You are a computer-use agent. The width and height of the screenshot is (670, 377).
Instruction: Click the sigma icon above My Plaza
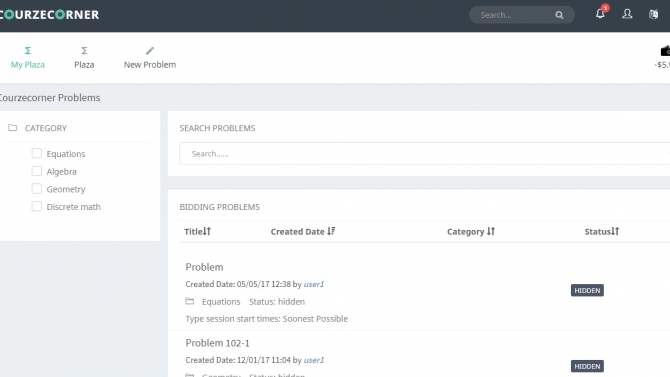tap(28, 50)
